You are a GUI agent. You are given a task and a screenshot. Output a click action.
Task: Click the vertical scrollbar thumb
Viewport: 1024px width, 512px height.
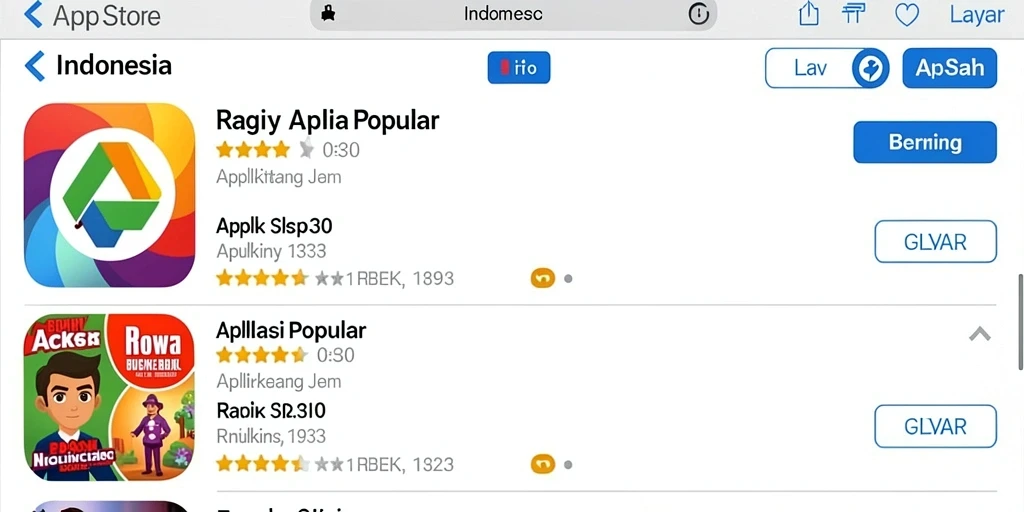coord(1021,322)
